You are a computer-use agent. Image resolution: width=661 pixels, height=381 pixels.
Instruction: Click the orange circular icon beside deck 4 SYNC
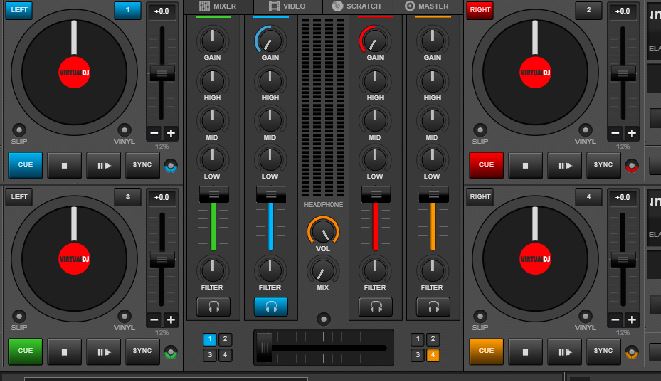(x=631, y=352)
